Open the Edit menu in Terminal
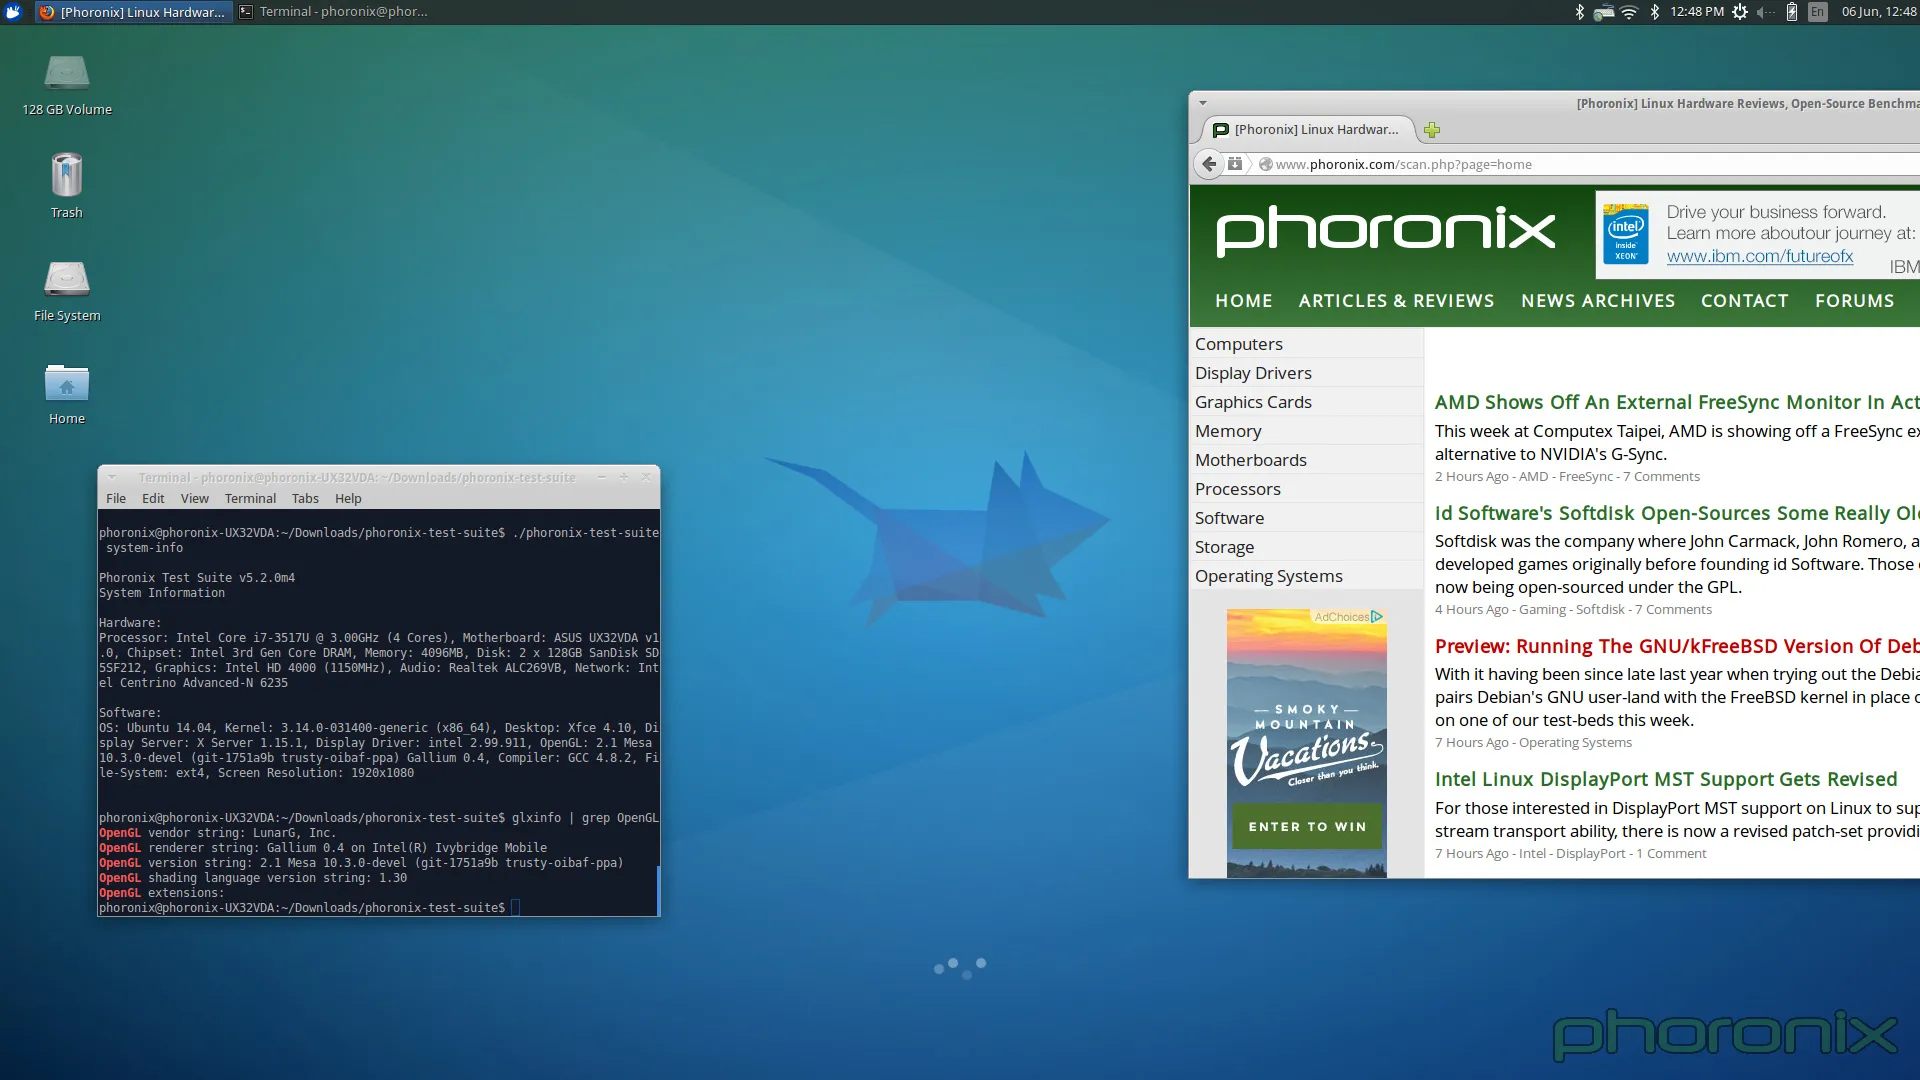 click(153, 498)
